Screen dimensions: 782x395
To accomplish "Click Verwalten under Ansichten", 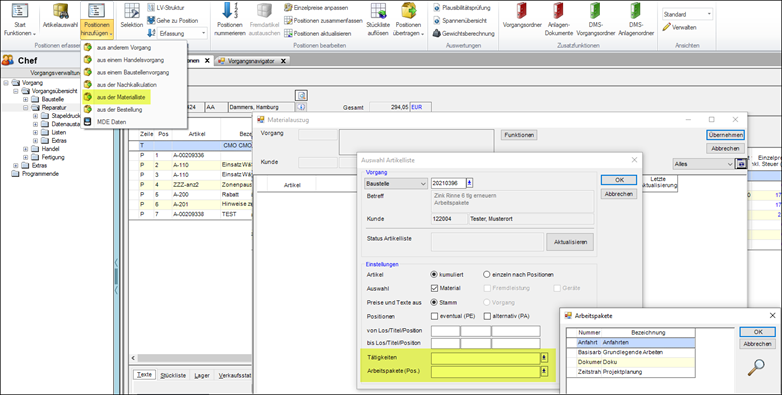I will coord(680,27).
